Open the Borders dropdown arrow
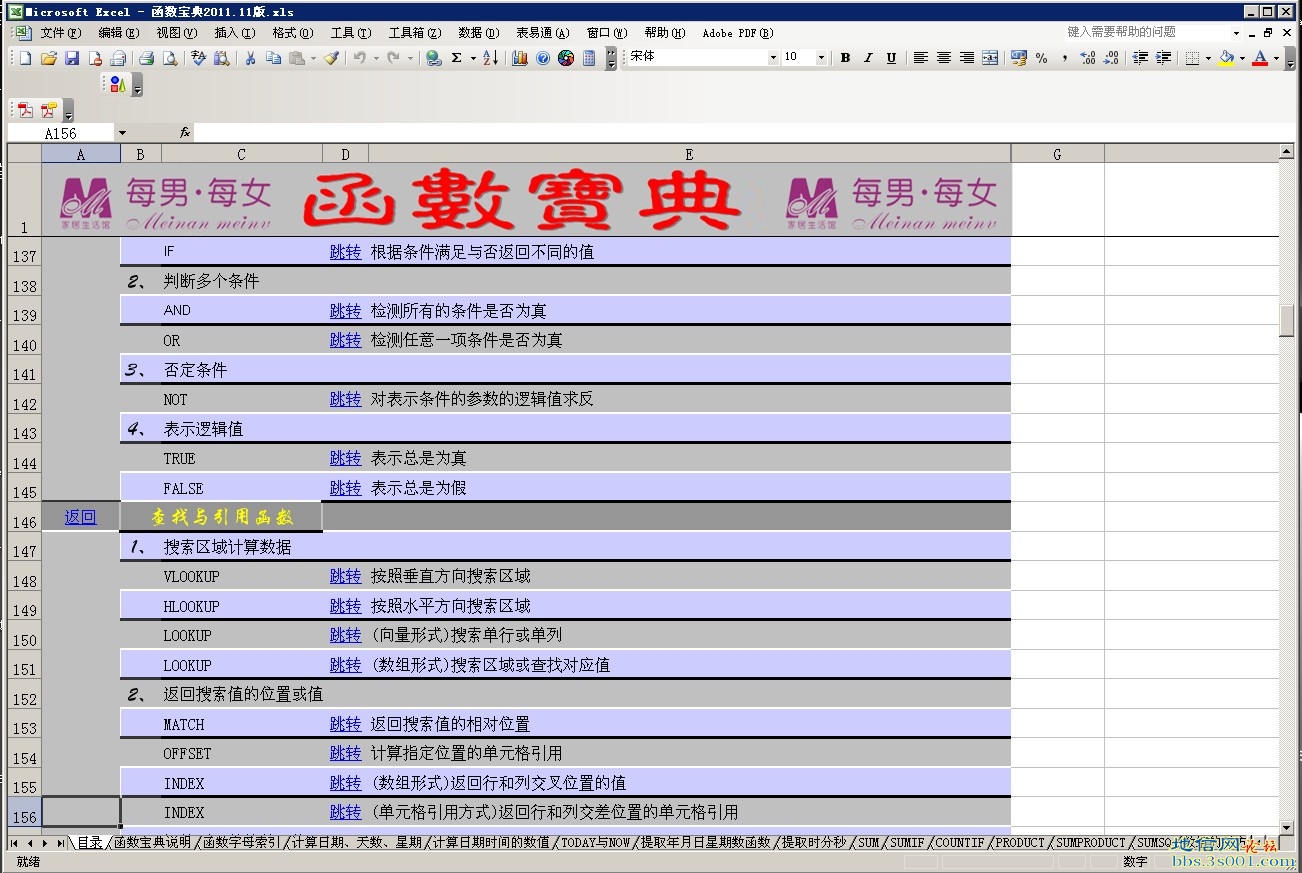Viewport: 1302px width, 873px height. pyautogui.click(x=1208, y=58)
